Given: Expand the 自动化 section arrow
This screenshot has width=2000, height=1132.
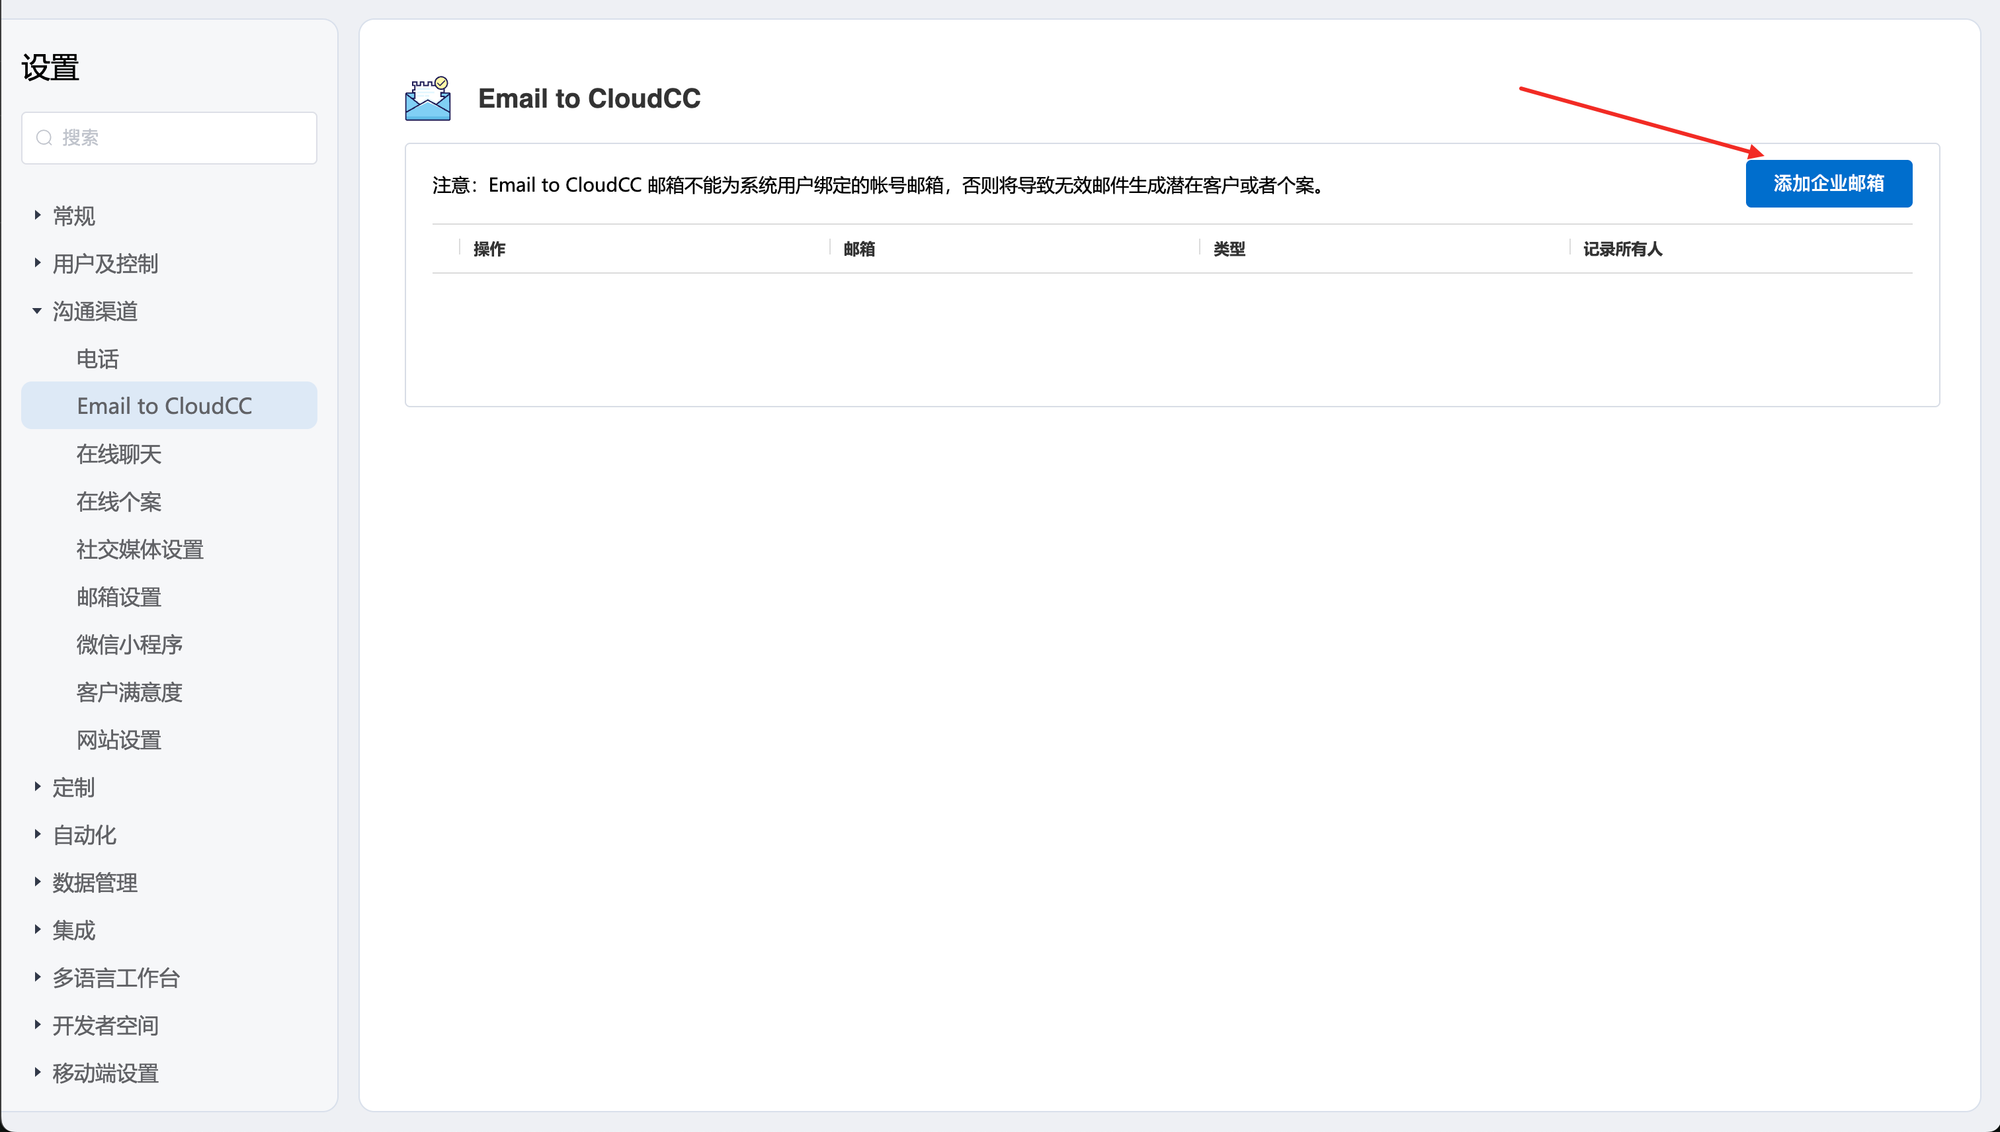Looking at the screenshot, I should [x=37, y=834].
